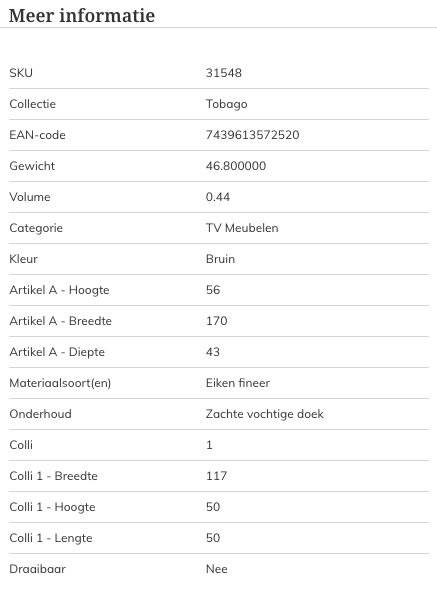The image size is (437, 589).
Task: Select the Kleur value Bruin
Action: (221, 259)
